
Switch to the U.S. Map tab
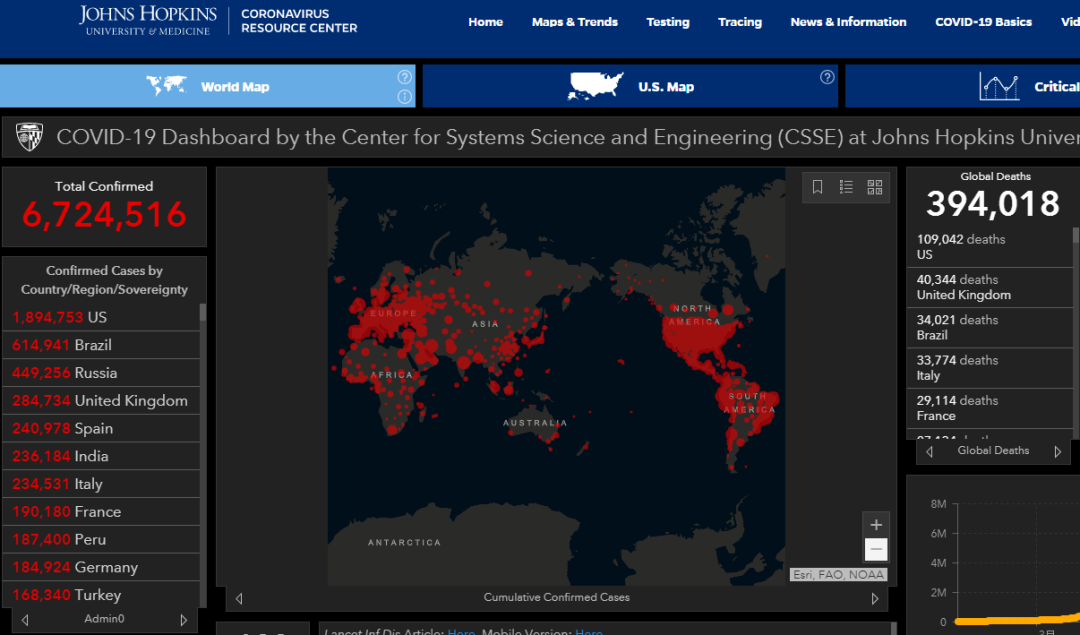click(x=630, y=87)
